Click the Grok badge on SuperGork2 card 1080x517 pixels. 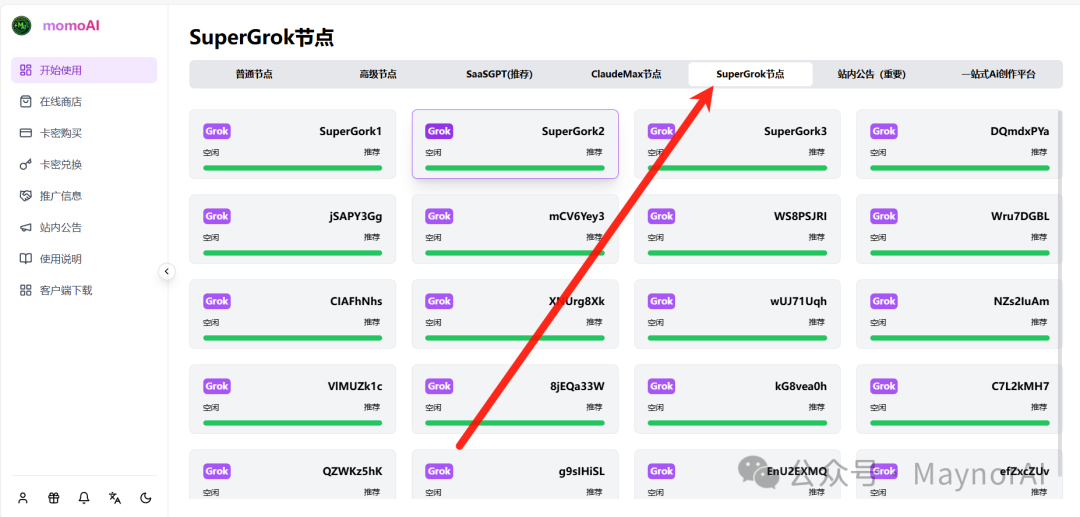(439, 131)
